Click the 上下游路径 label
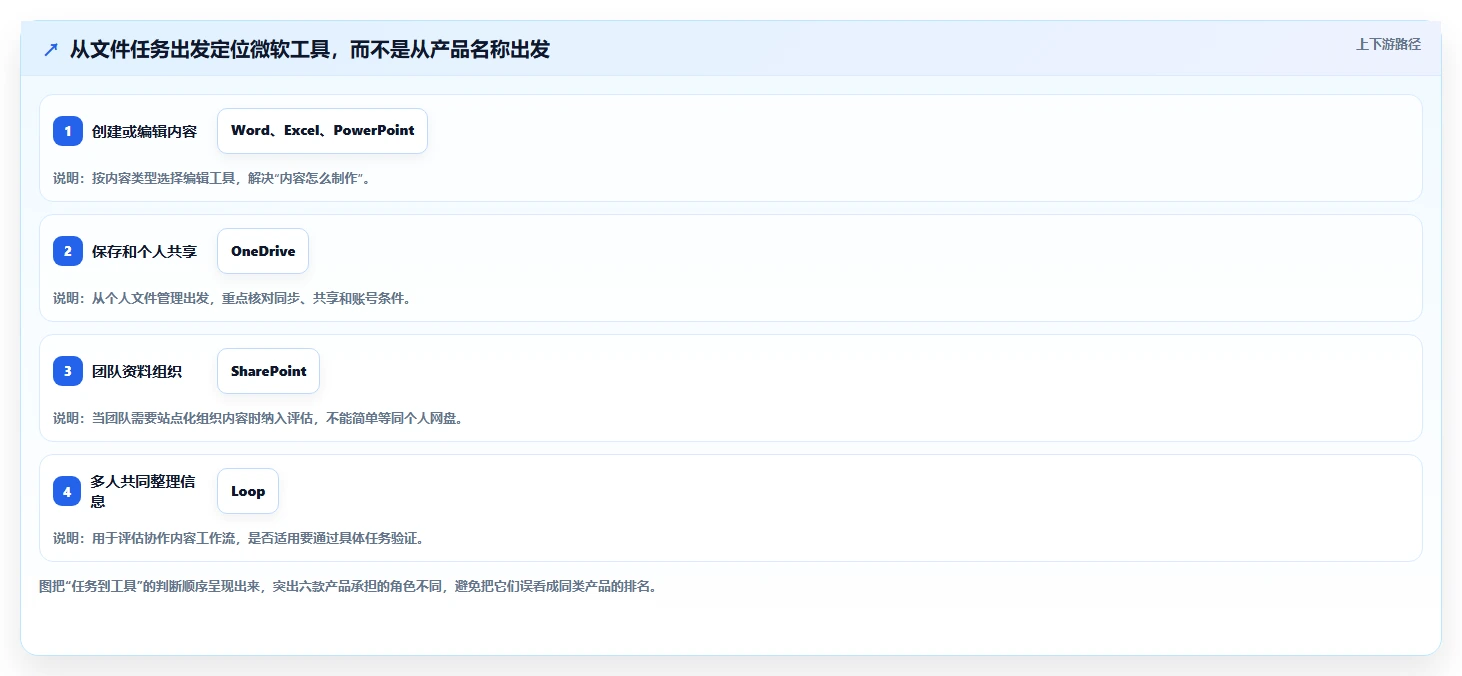1462x676 pixels. click(x=1388, y=44)
